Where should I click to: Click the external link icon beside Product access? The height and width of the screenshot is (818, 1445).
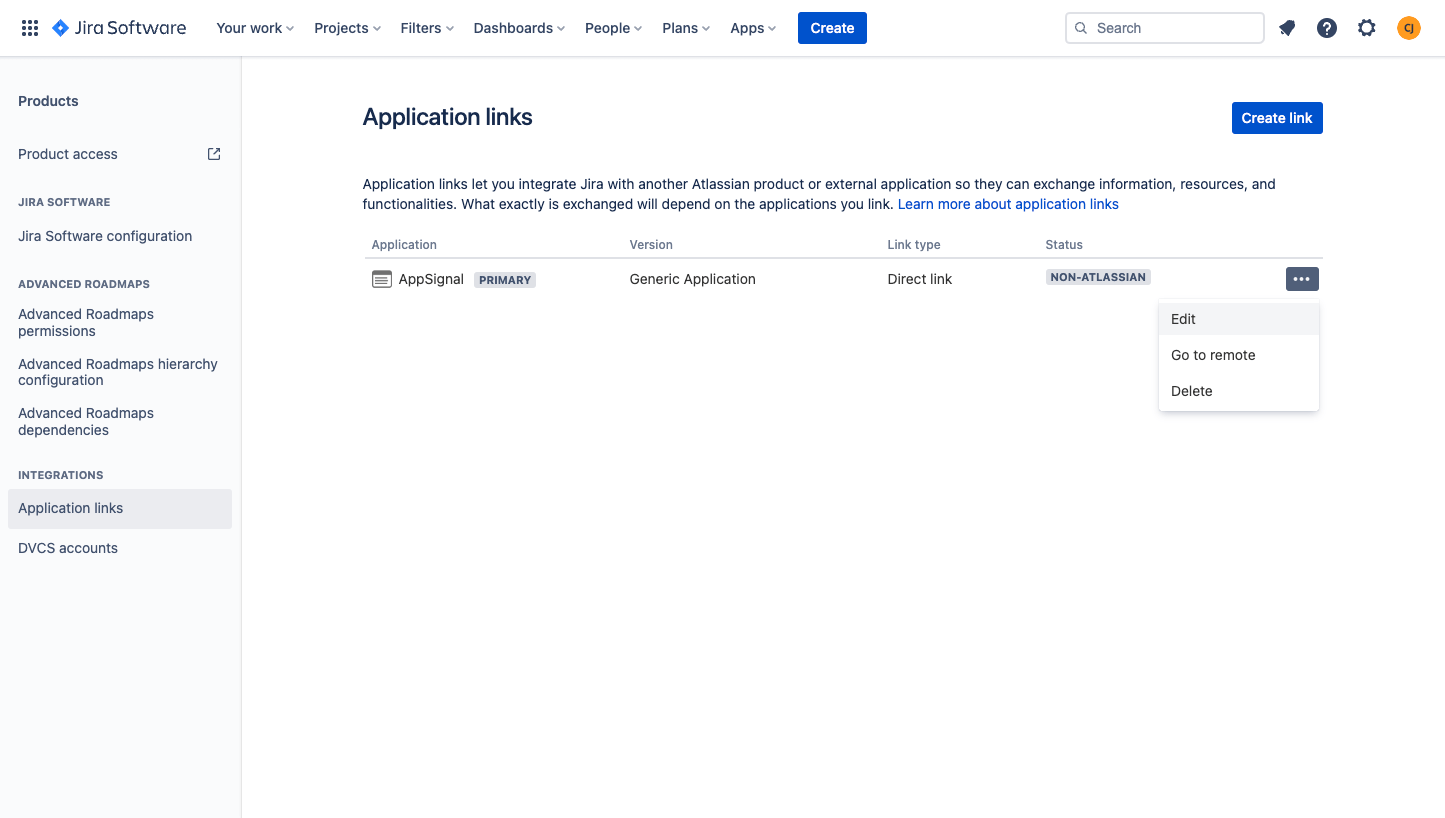coord(214,154)
